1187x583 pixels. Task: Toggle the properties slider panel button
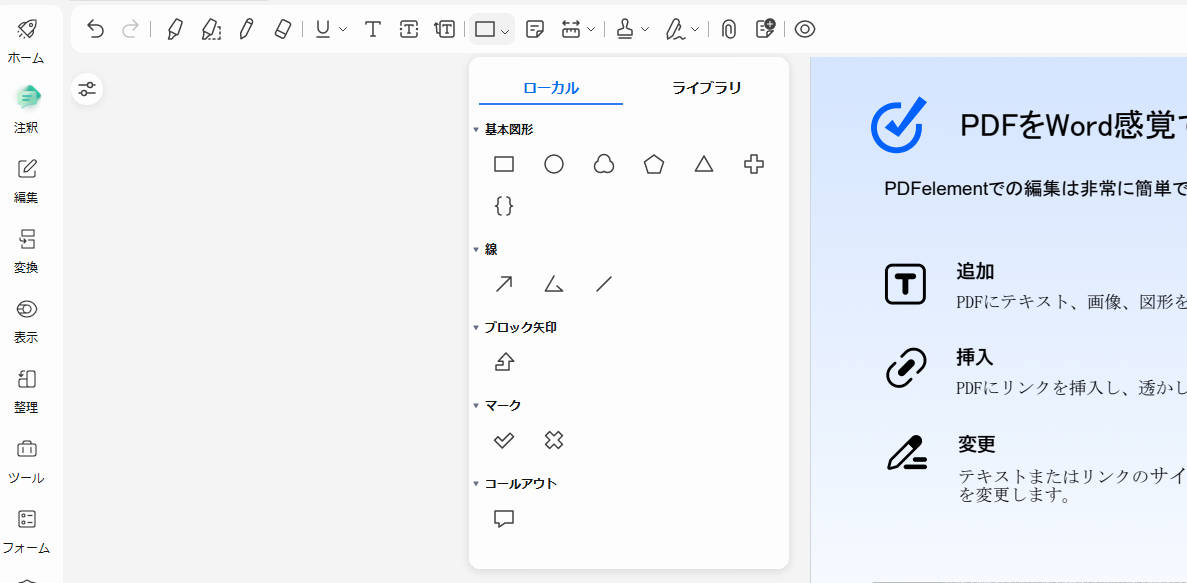[x=88, y=89]
